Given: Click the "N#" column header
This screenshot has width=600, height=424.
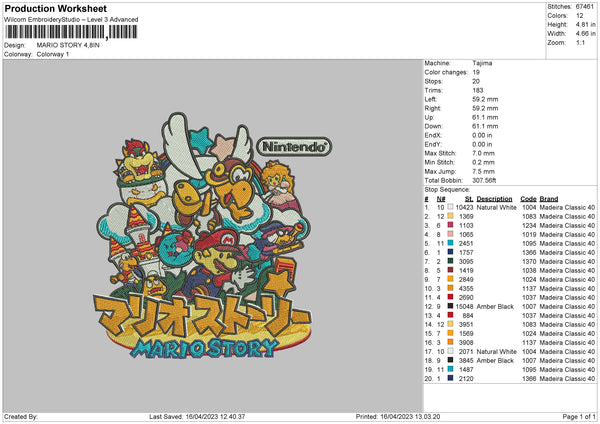Looking at the screenshot, I should (441, 199).
